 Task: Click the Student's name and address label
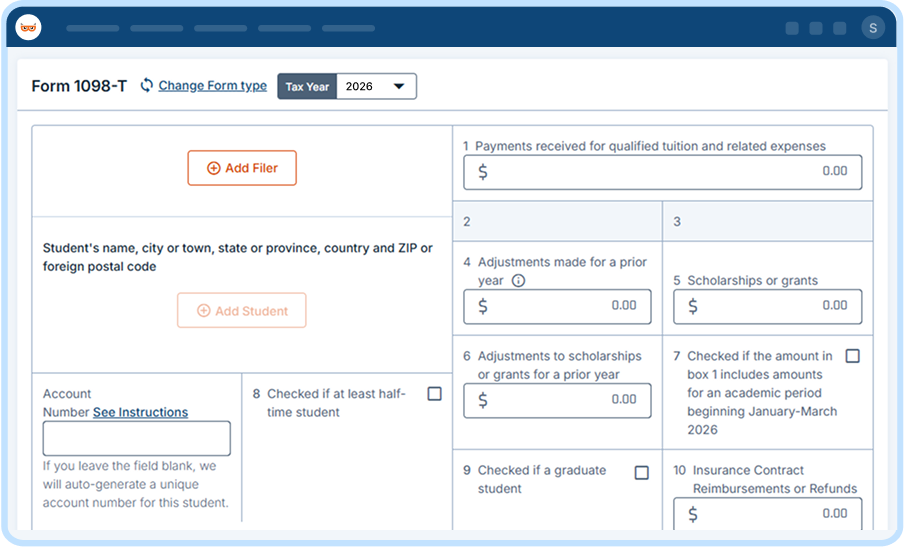(x=238, y=257)
